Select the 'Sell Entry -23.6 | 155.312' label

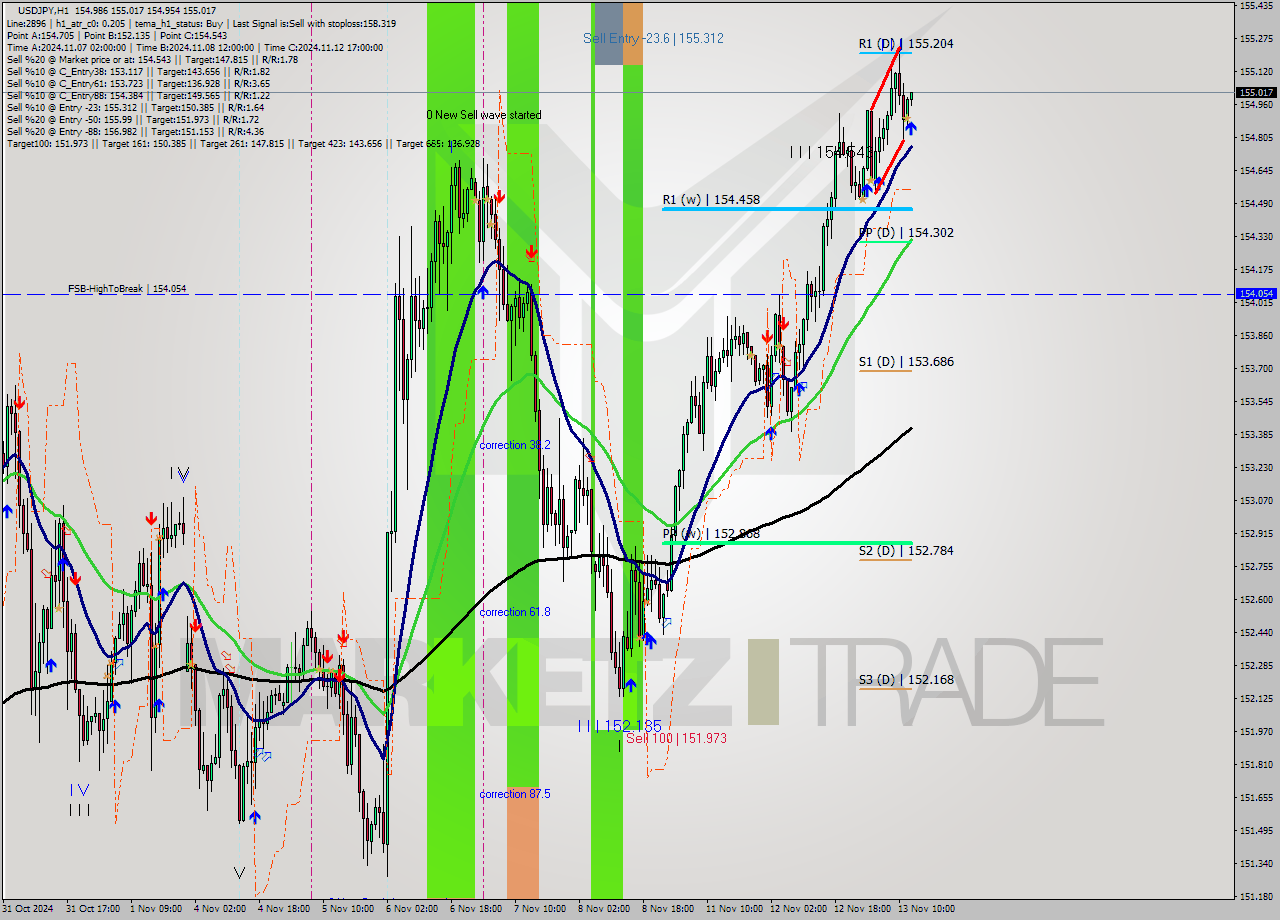tap(653, 38)
